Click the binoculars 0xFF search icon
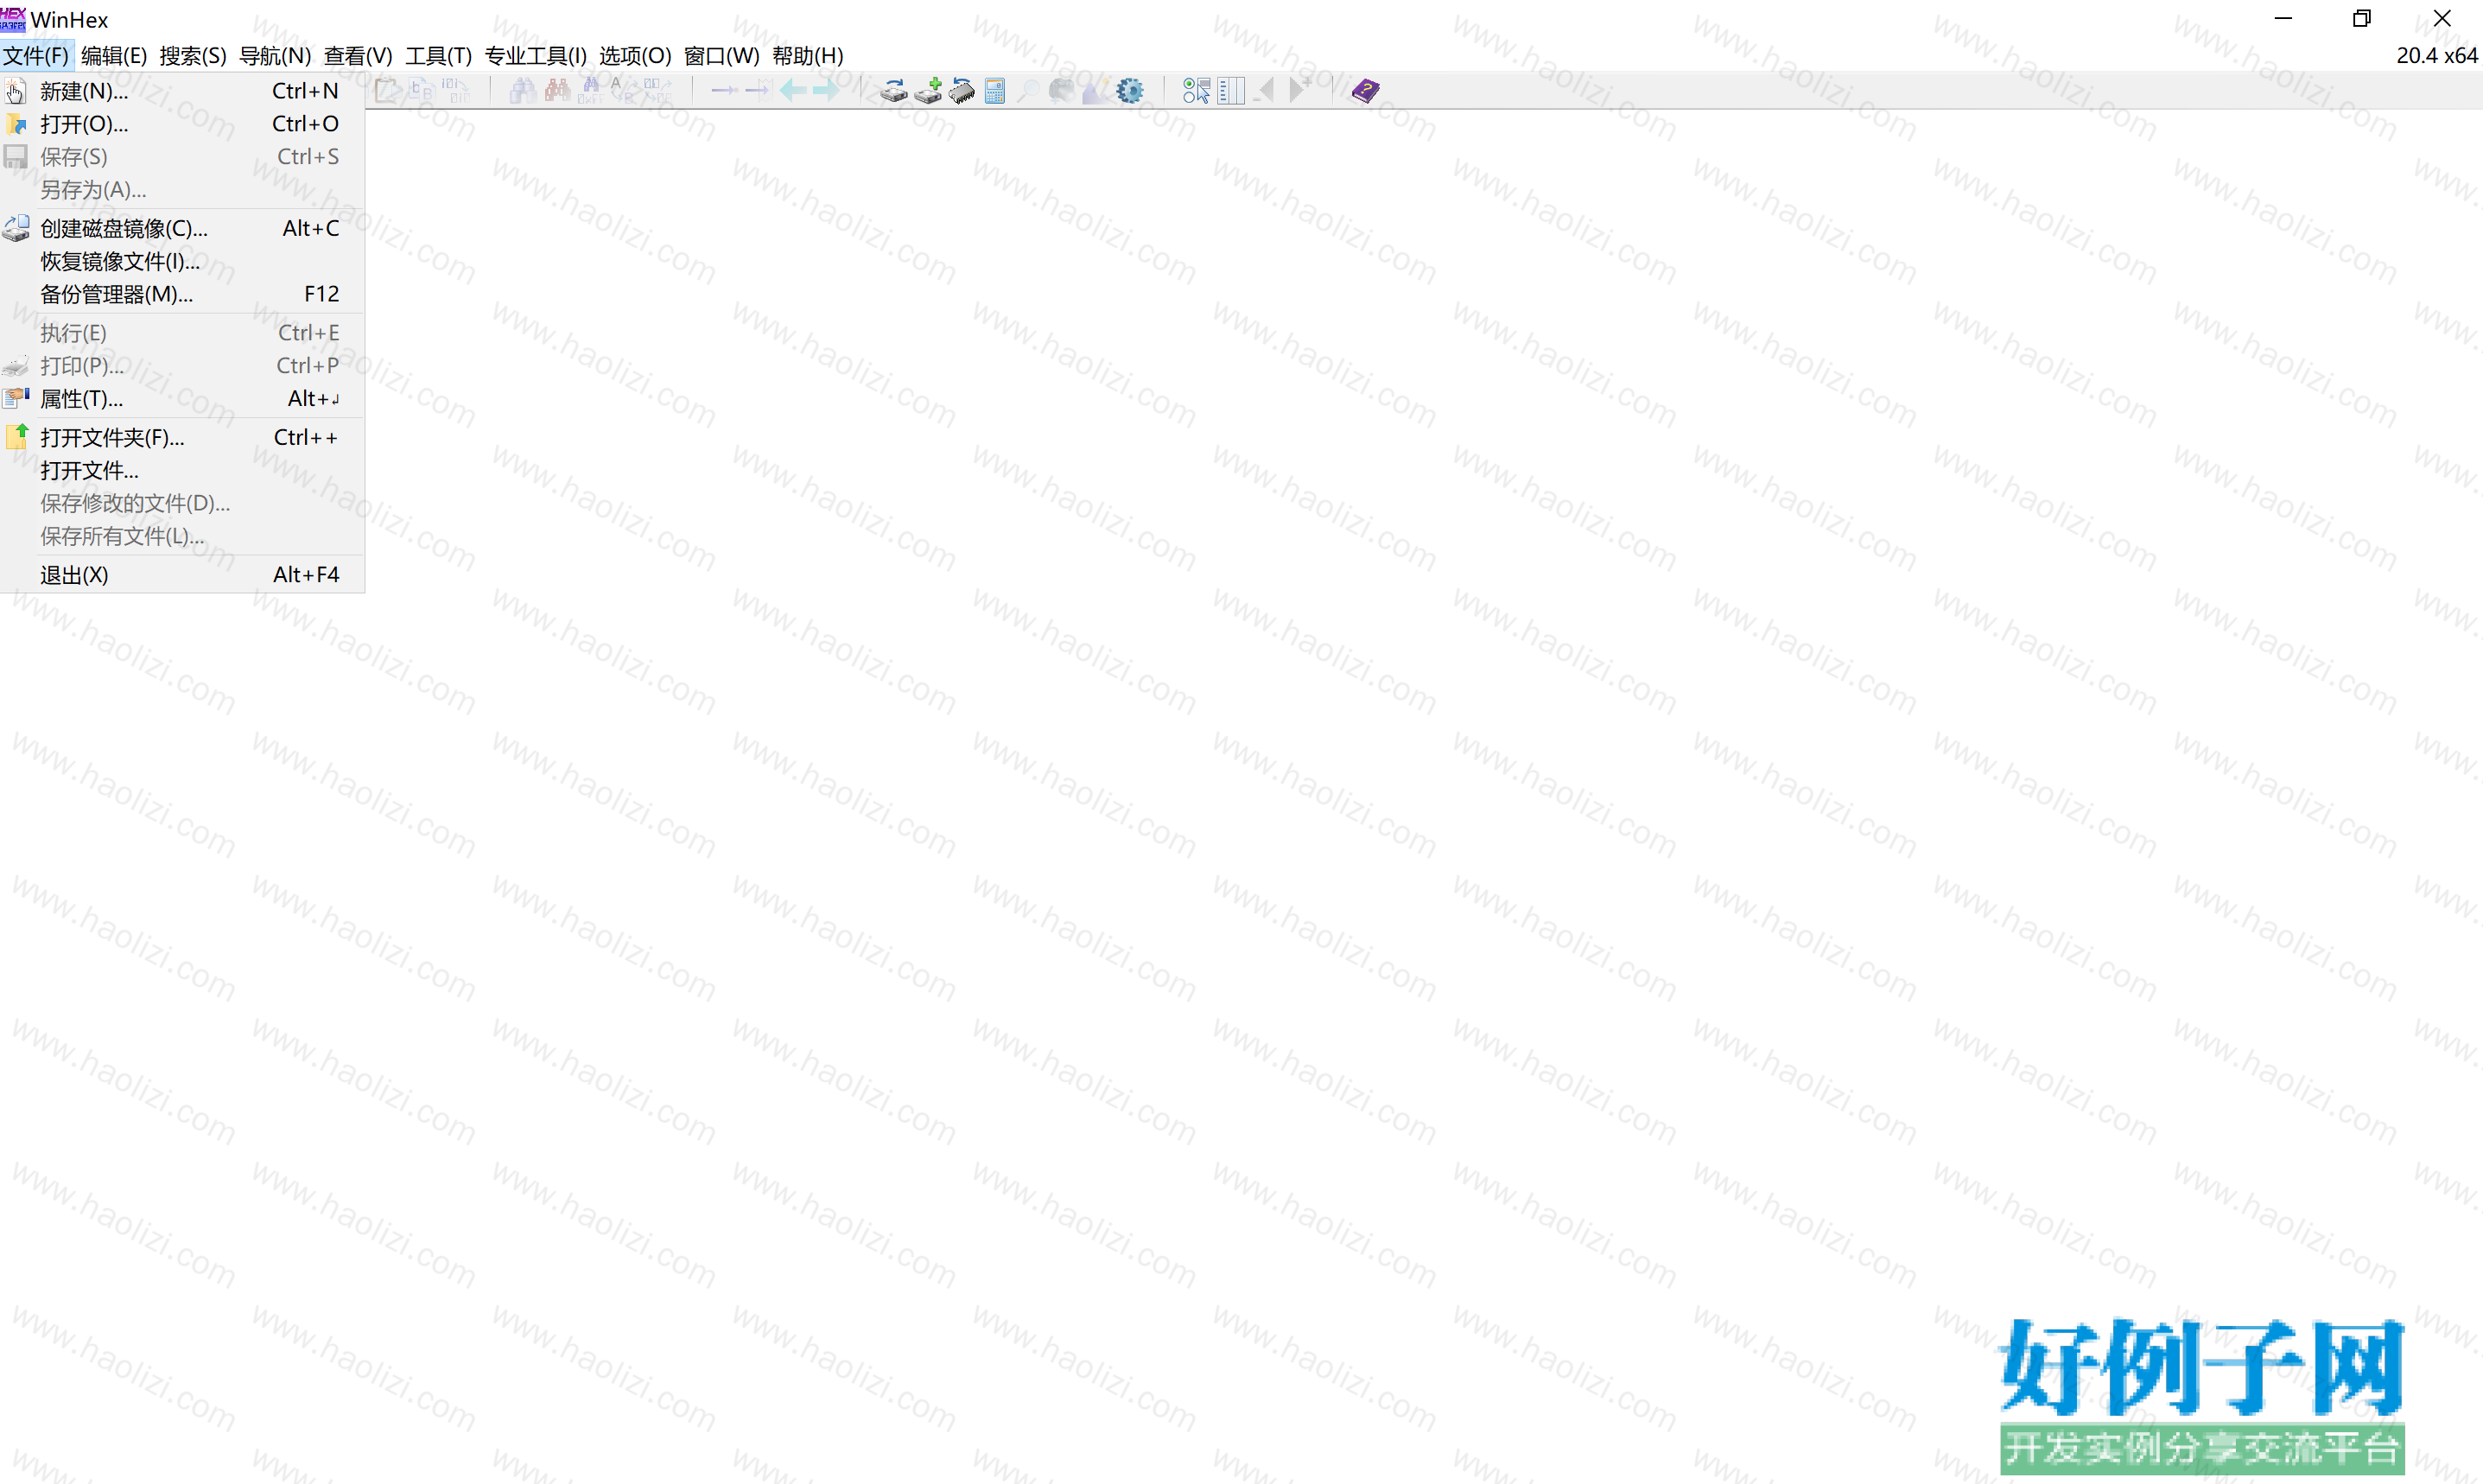Screen dimensions: 2483x1484 [590, 91]
